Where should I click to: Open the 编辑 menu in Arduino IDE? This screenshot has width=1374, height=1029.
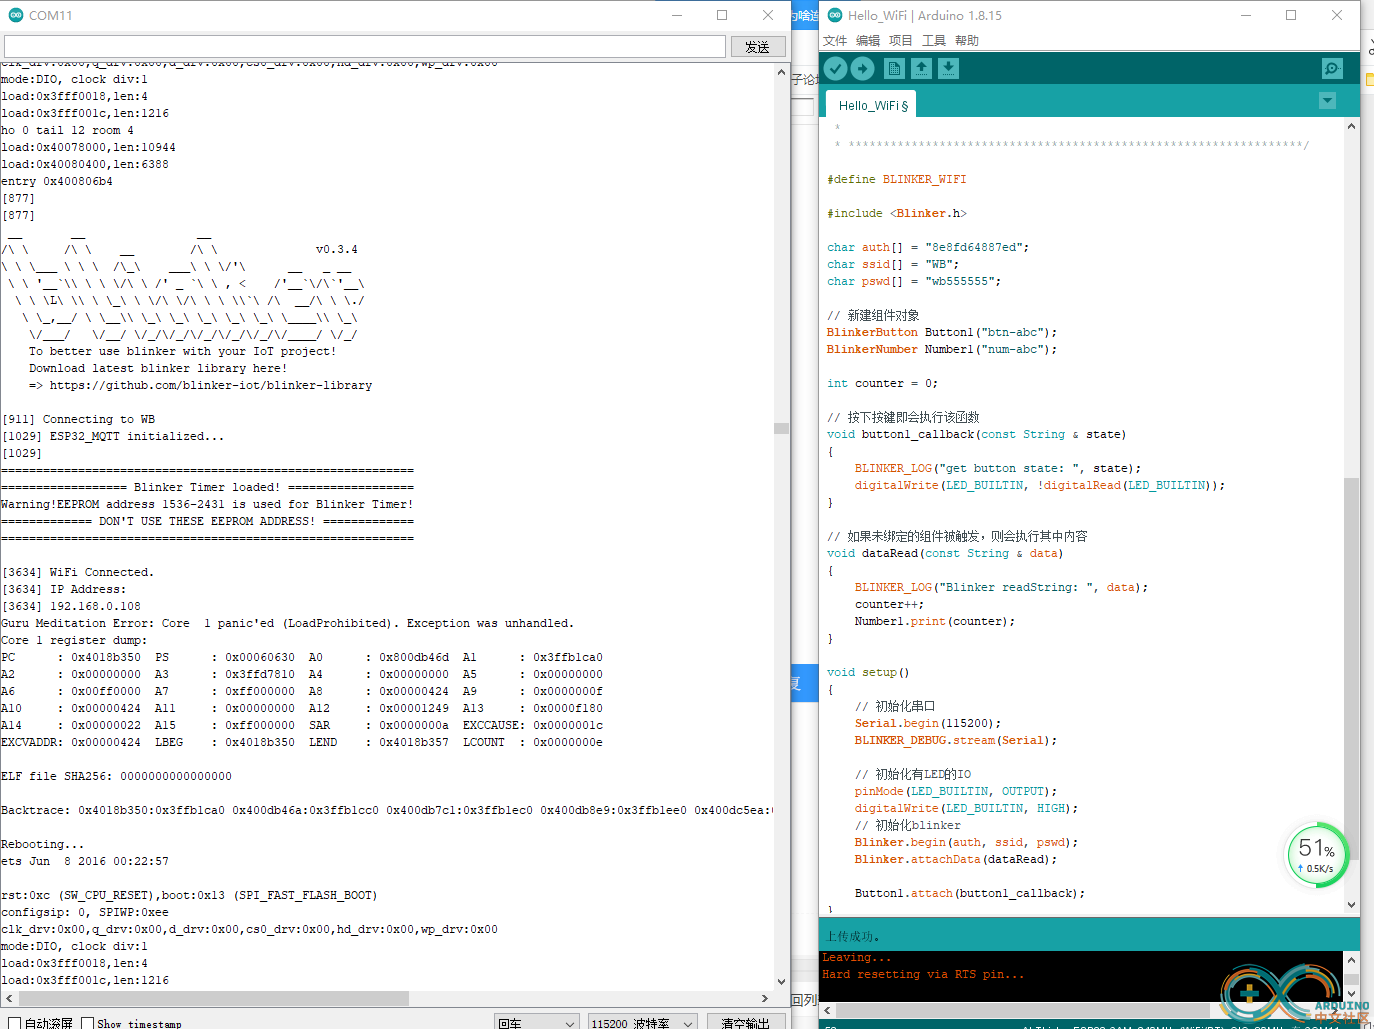(x=868, y=41)
